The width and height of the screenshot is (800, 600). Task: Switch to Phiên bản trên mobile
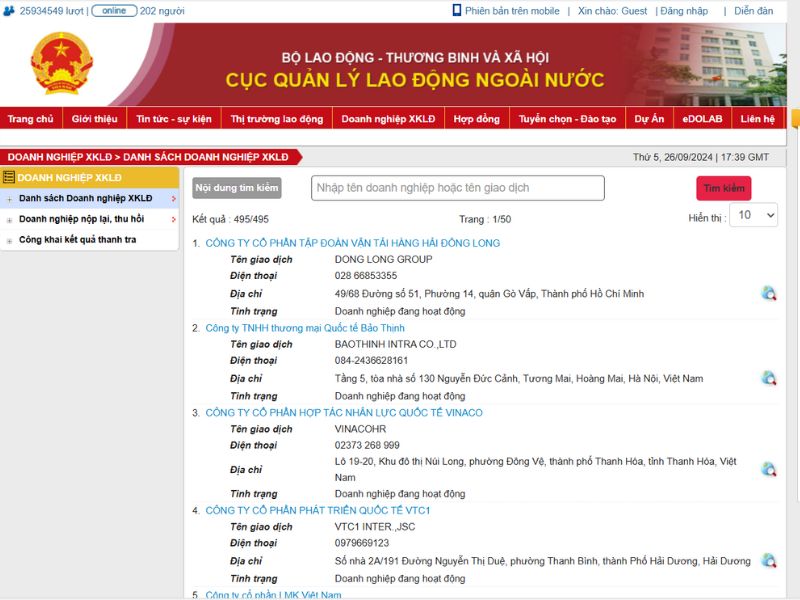coord(512,11)
